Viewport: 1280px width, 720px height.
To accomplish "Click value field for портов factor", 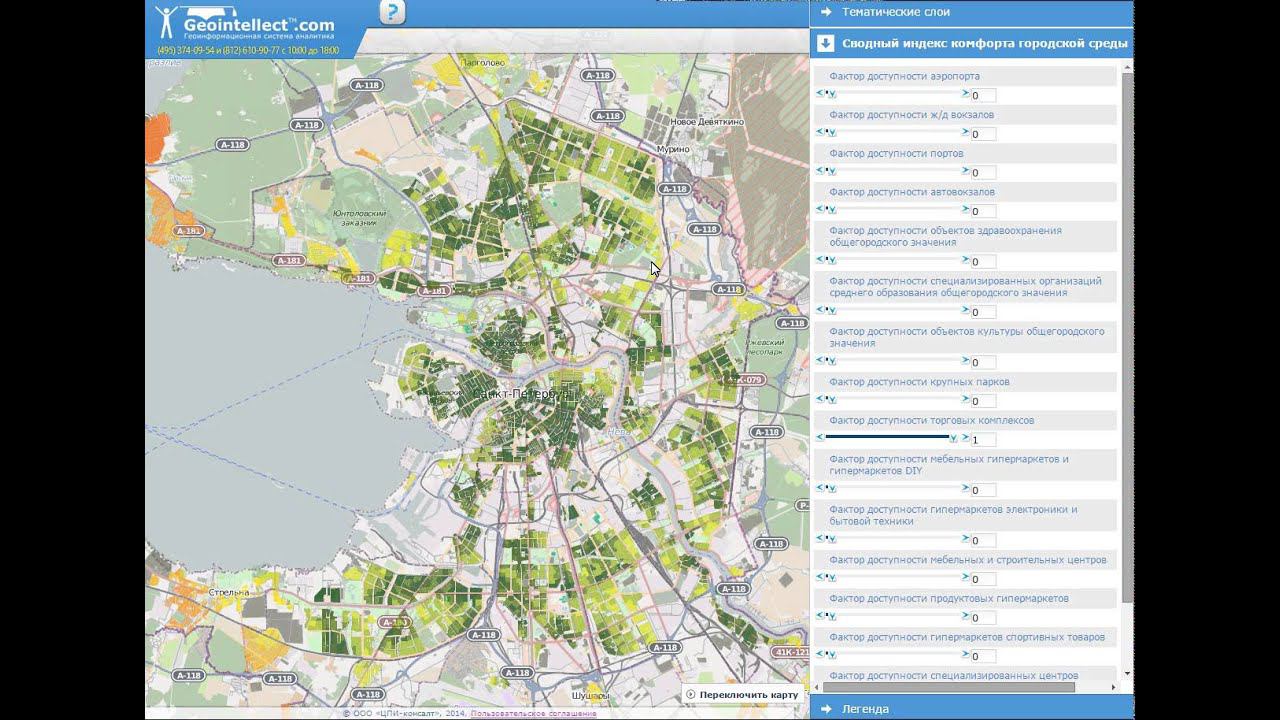I will (983, 173).
